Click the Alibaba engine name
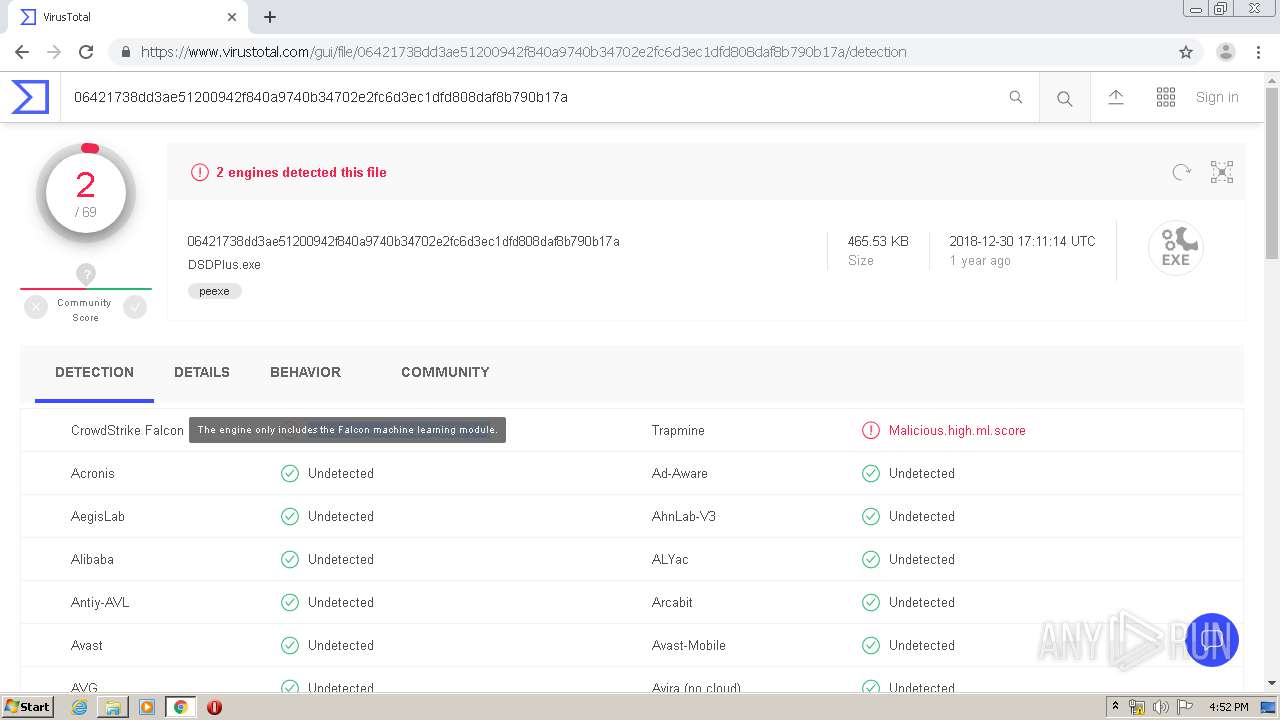The image size is (1280, 720). coord(92,559)
